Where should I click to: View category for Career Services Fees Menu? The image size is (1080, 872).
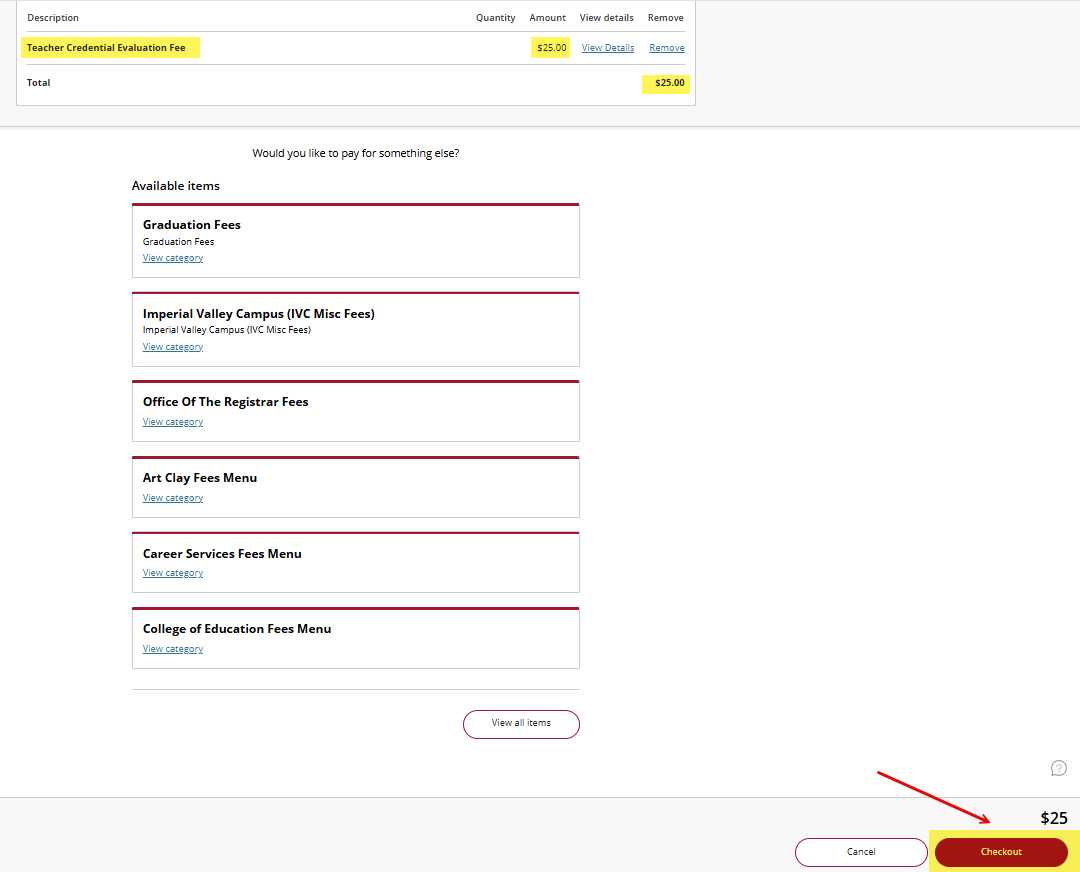[x=173, y=573]
